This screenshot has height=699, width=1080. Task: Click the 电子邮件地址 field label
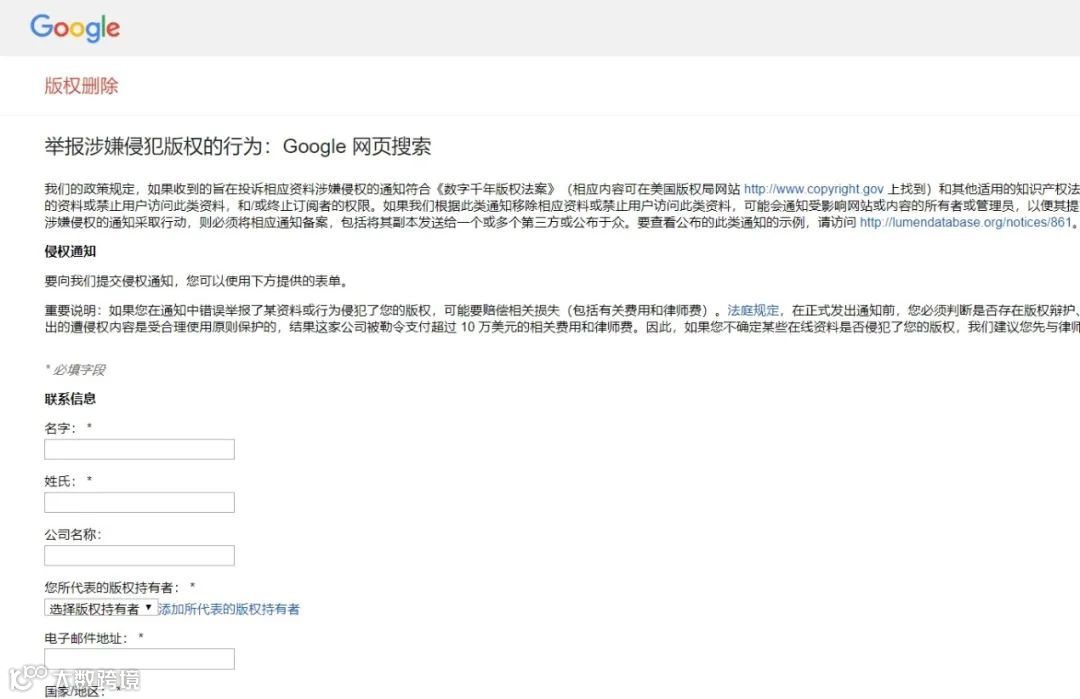(x=86, y=638)
